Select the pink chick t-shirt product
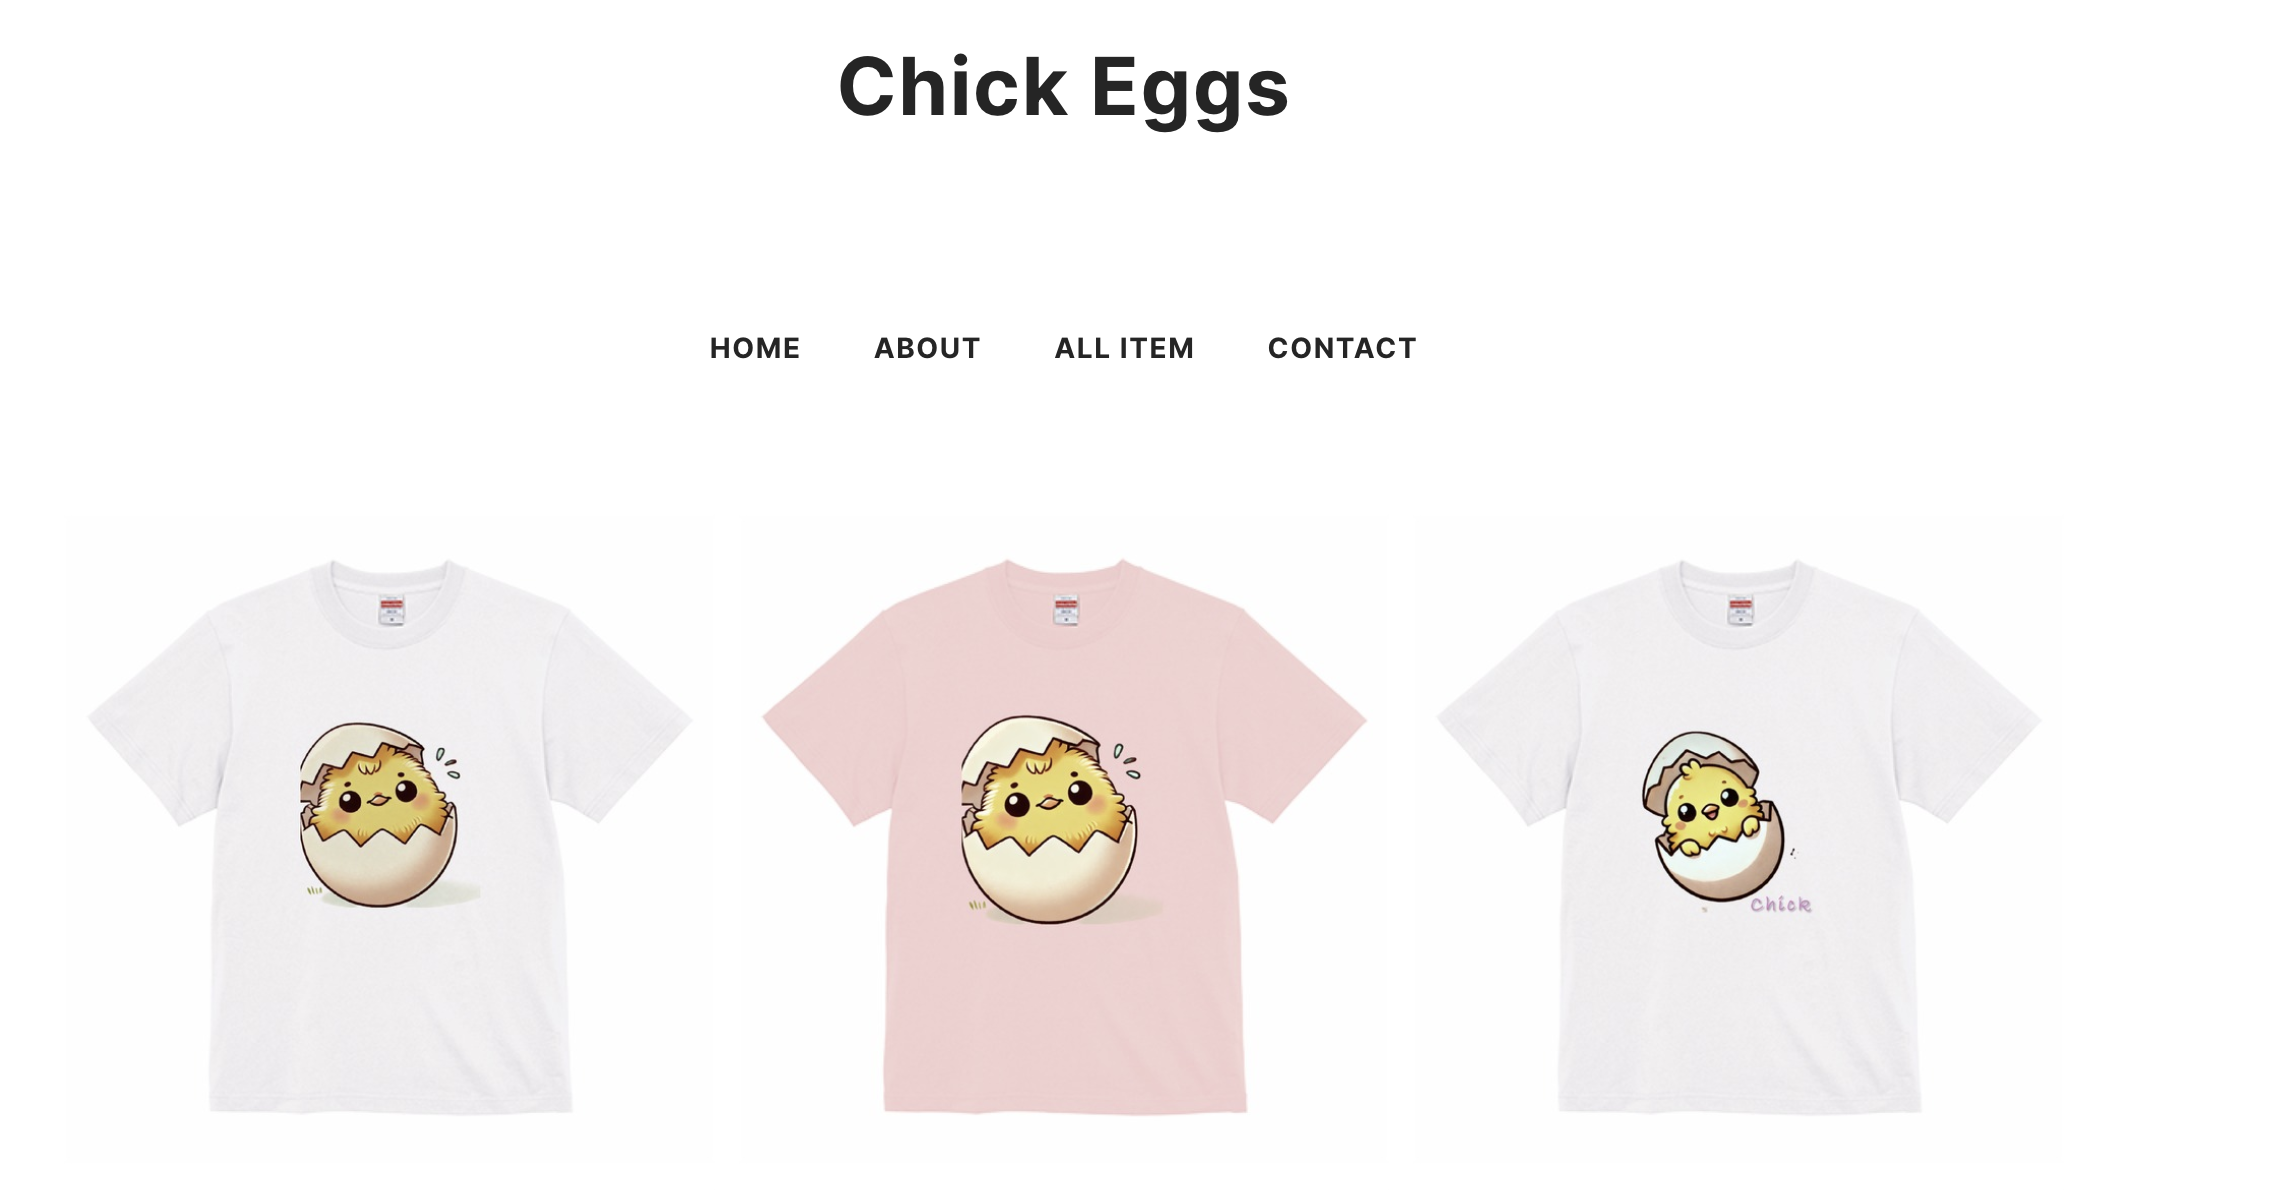2290x1190 pixels. pyautogui.click(x=1064, y=836)
